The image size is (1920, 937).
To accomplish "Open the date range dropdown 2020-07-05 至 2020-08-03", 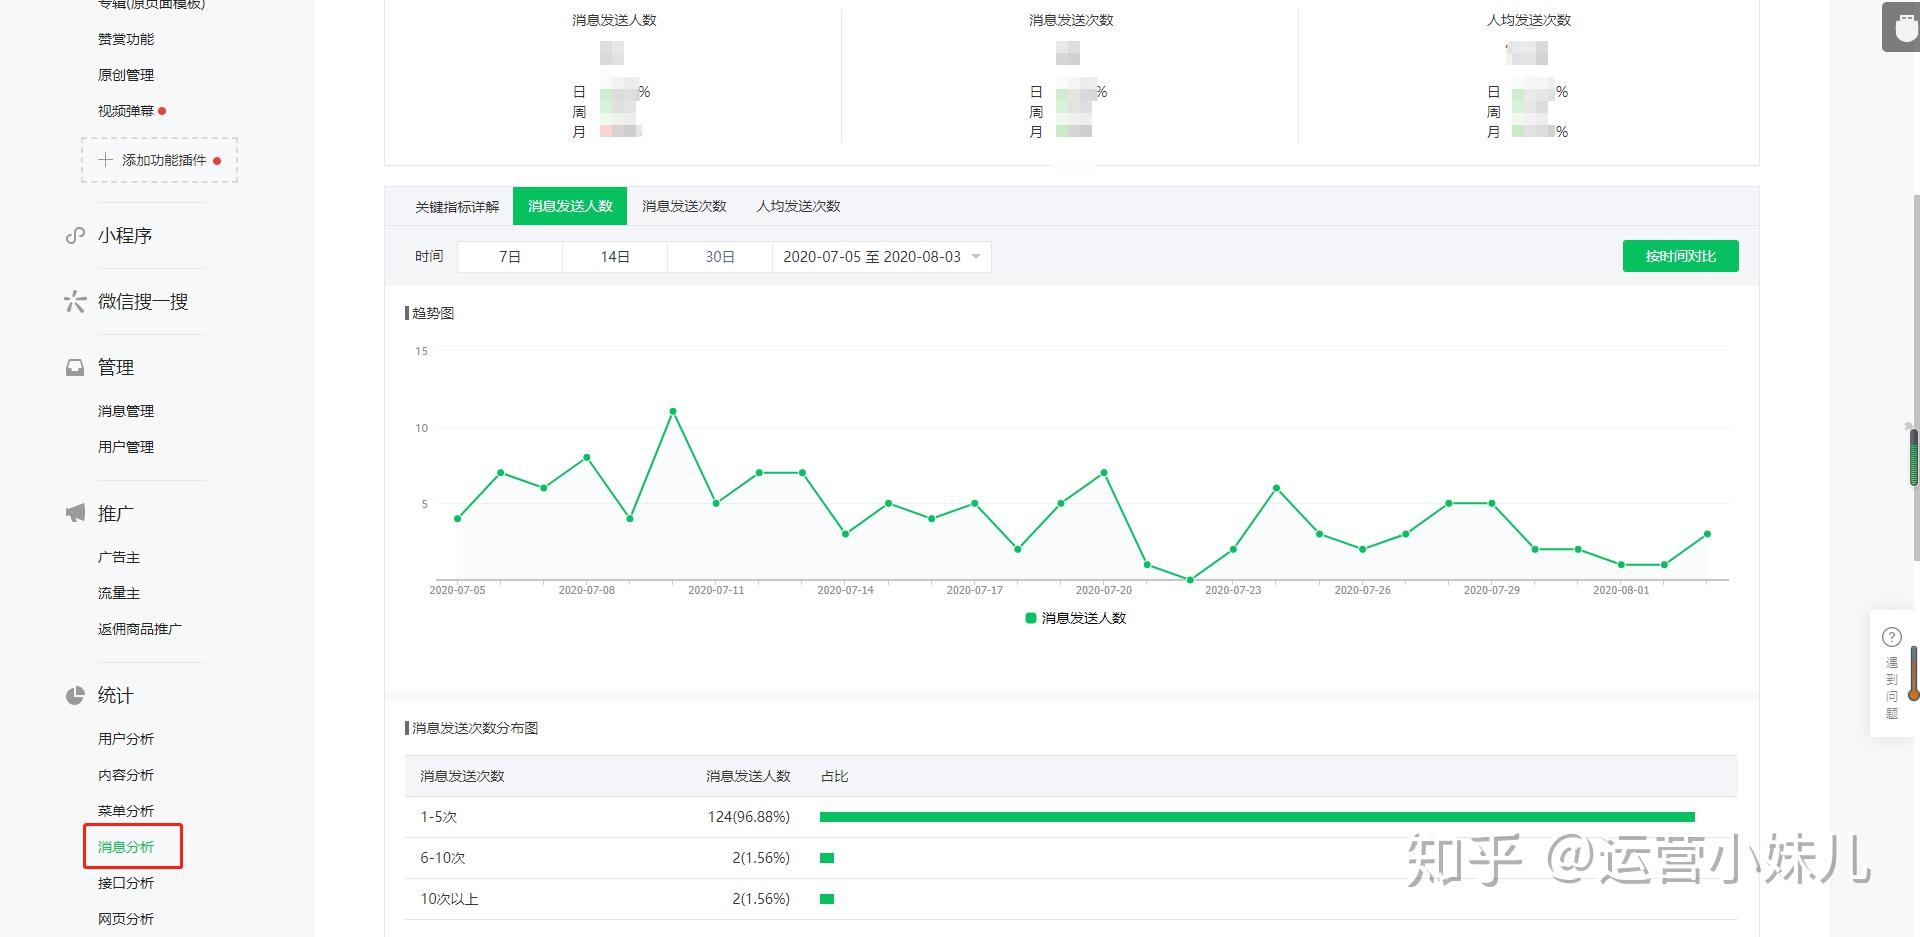I will tap(881, 257).
